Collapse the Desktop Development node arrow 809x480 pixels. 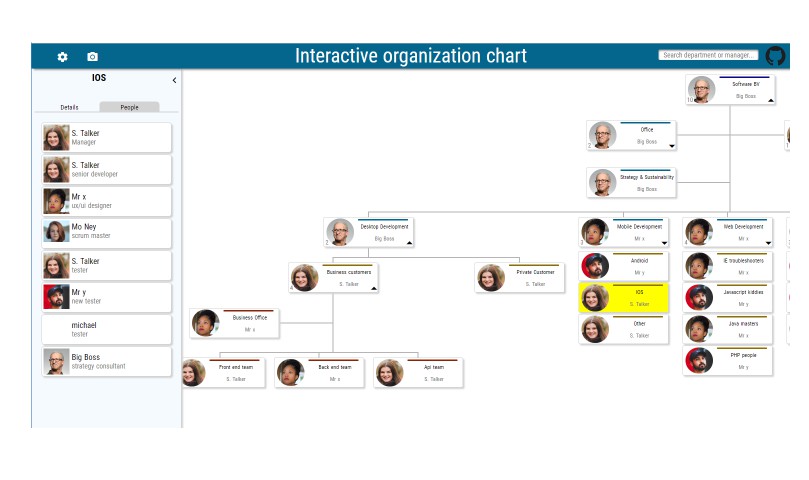tap(409, 242)
